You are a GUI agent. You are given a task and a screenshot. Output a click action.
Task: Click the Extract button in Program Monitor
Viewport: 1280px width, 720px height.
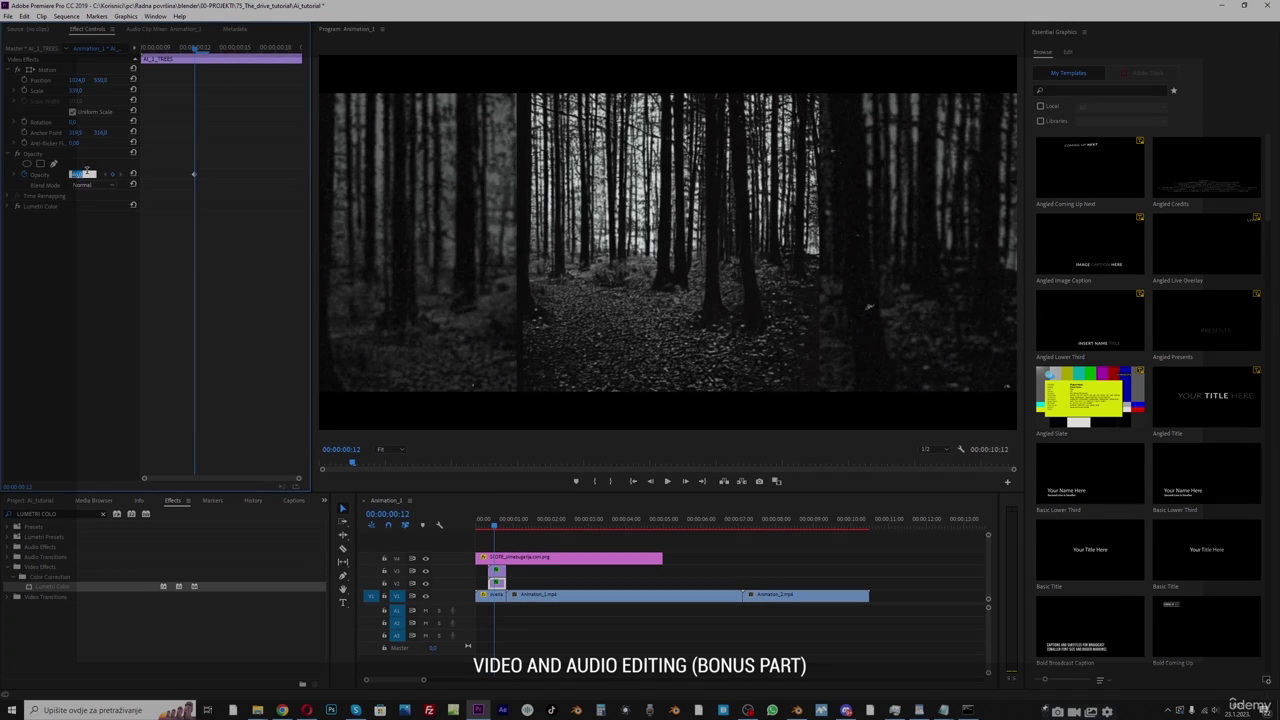point(741,481)
